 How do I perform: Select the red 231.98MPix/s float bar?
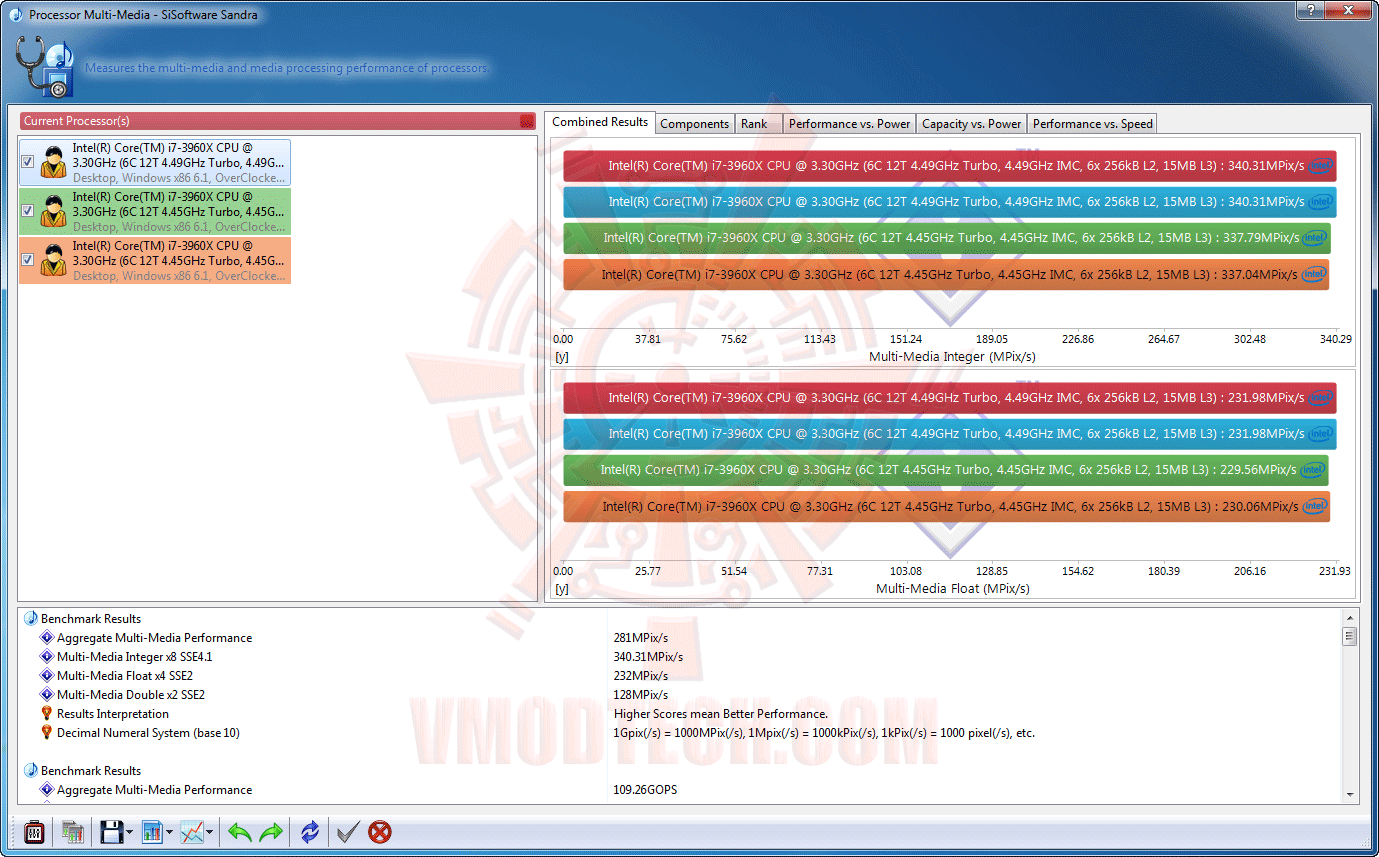point(950,398)
